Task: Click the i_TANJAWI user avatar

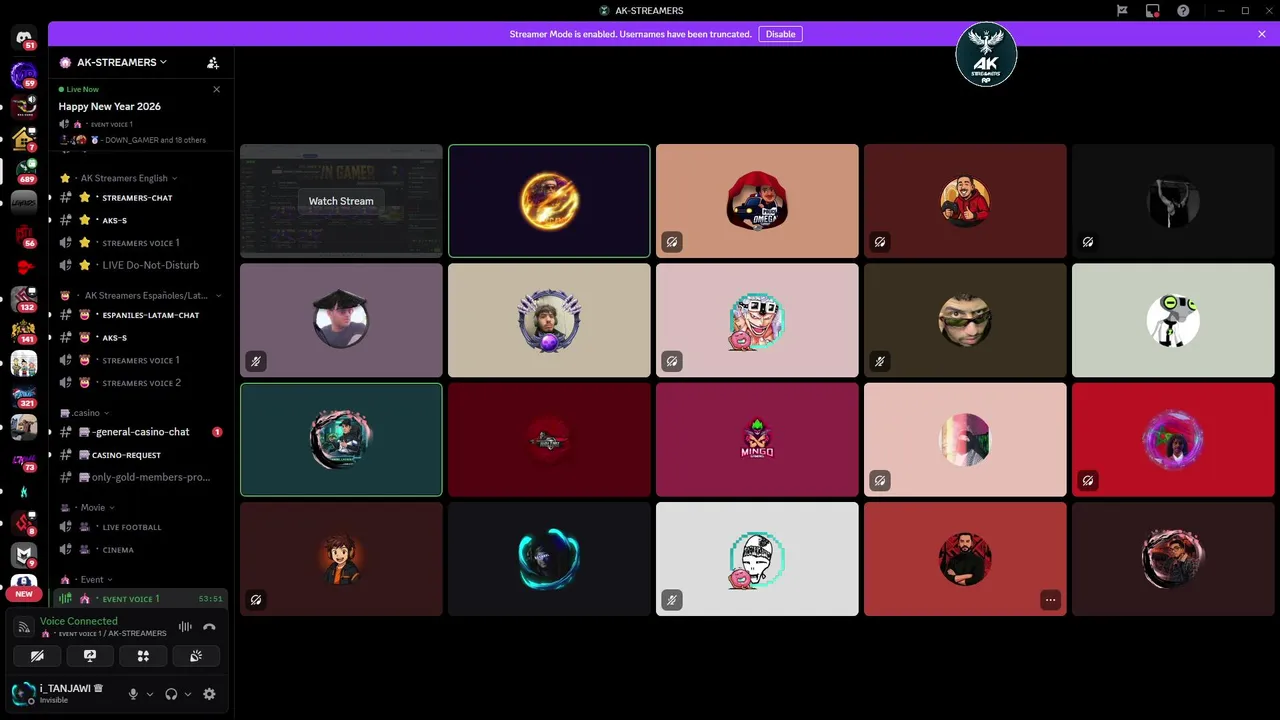Action: coord(23,693)
